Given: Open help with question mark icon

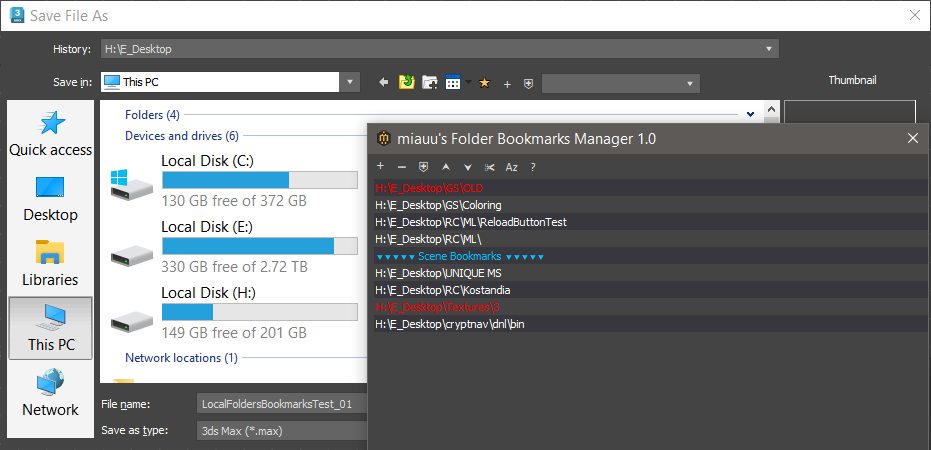Looking at the screenshot, I should click(x=533, y=167).
